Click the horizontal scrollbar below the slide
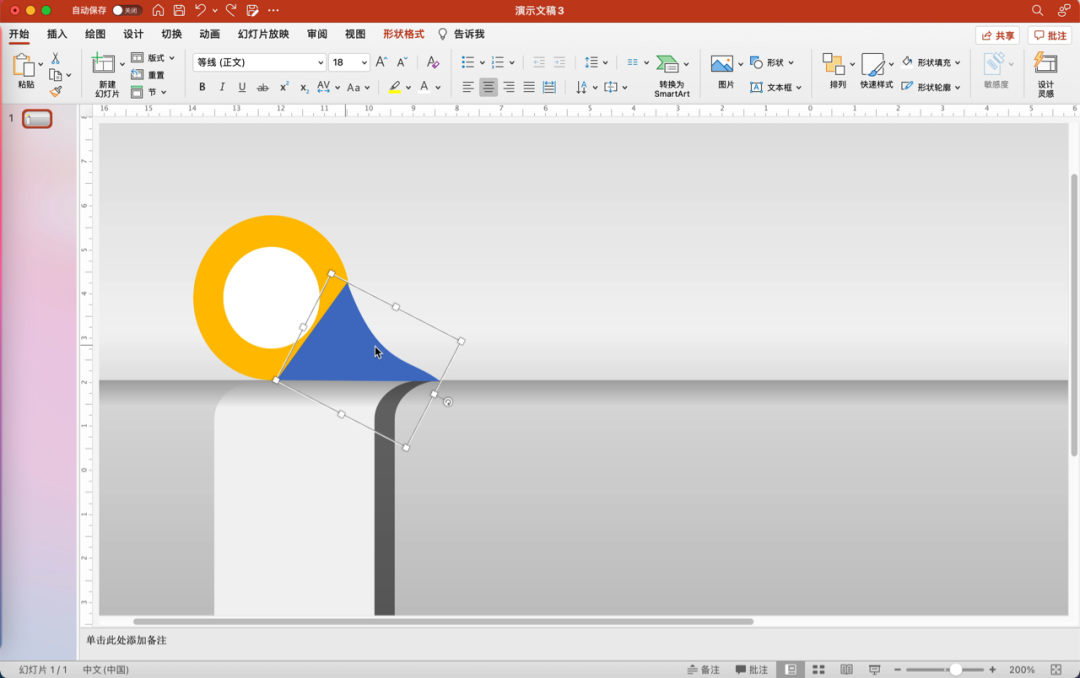 (x=443, y=622)
